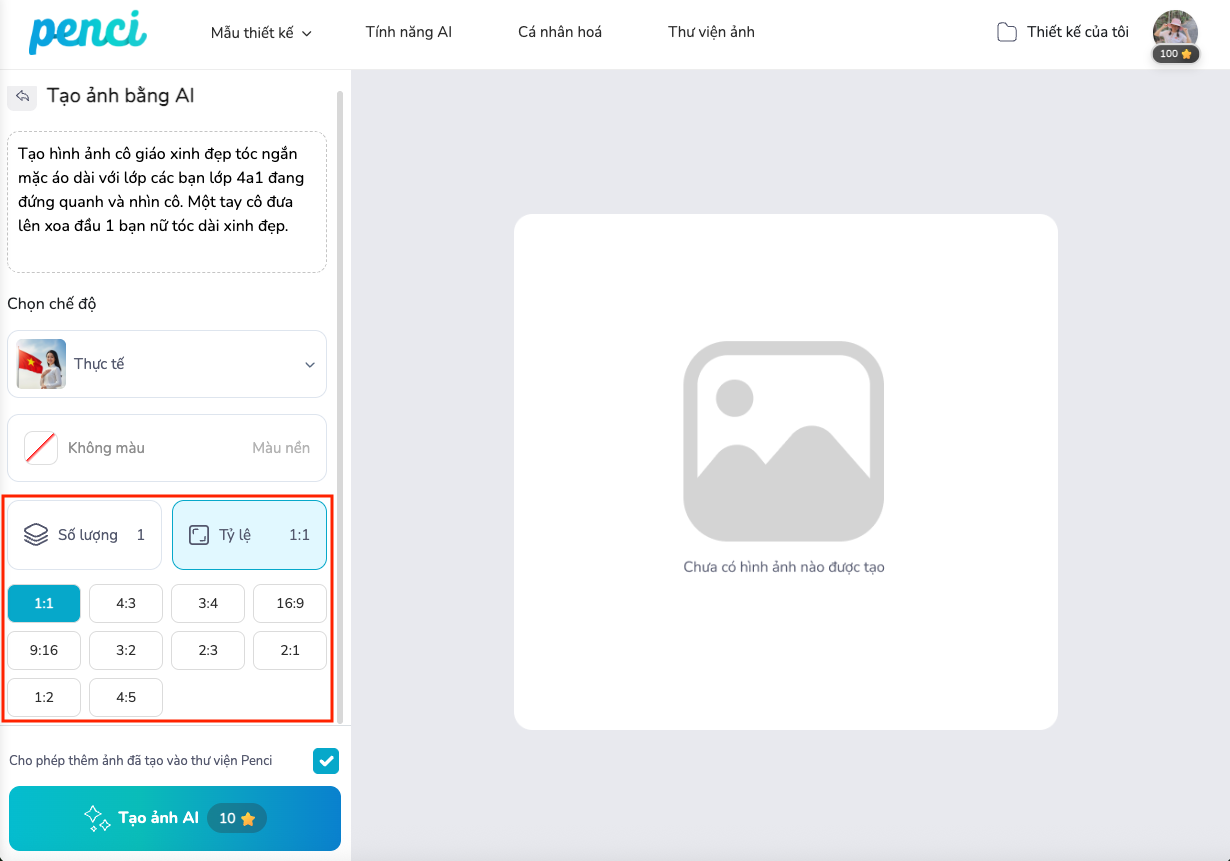This screenshot has height=861, width=1230.
Task: Open the Cá nhân hoá page
Action: [560, 32]
